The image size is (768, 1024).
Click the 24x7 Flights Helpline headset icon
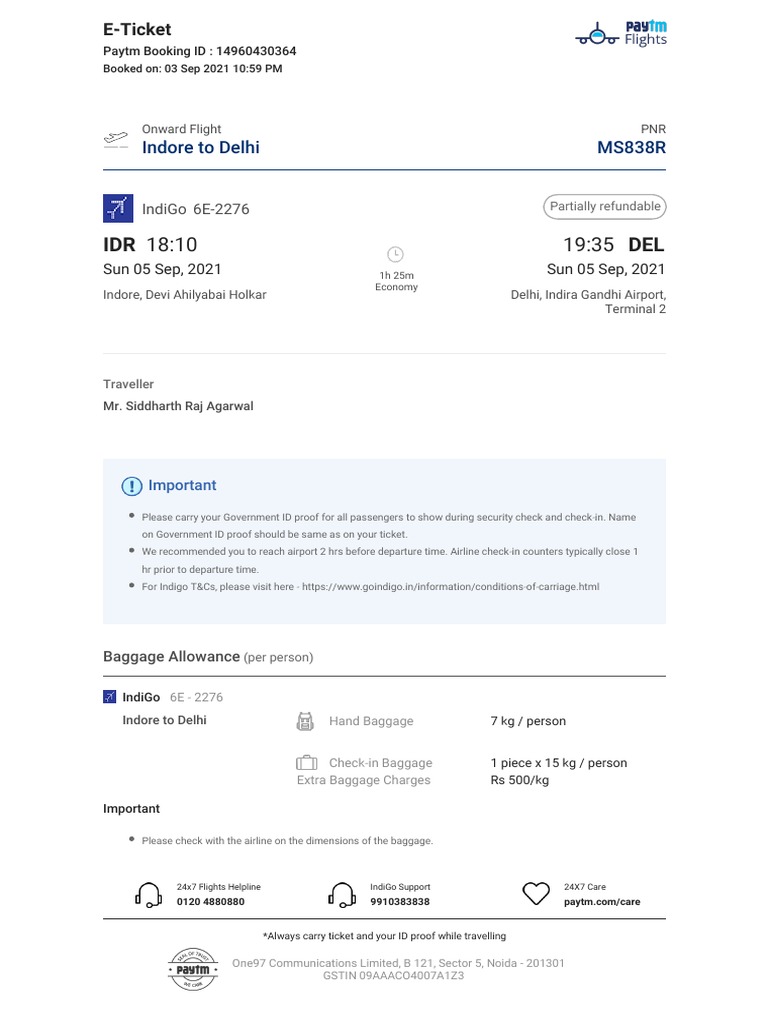(x=149, y=894)
